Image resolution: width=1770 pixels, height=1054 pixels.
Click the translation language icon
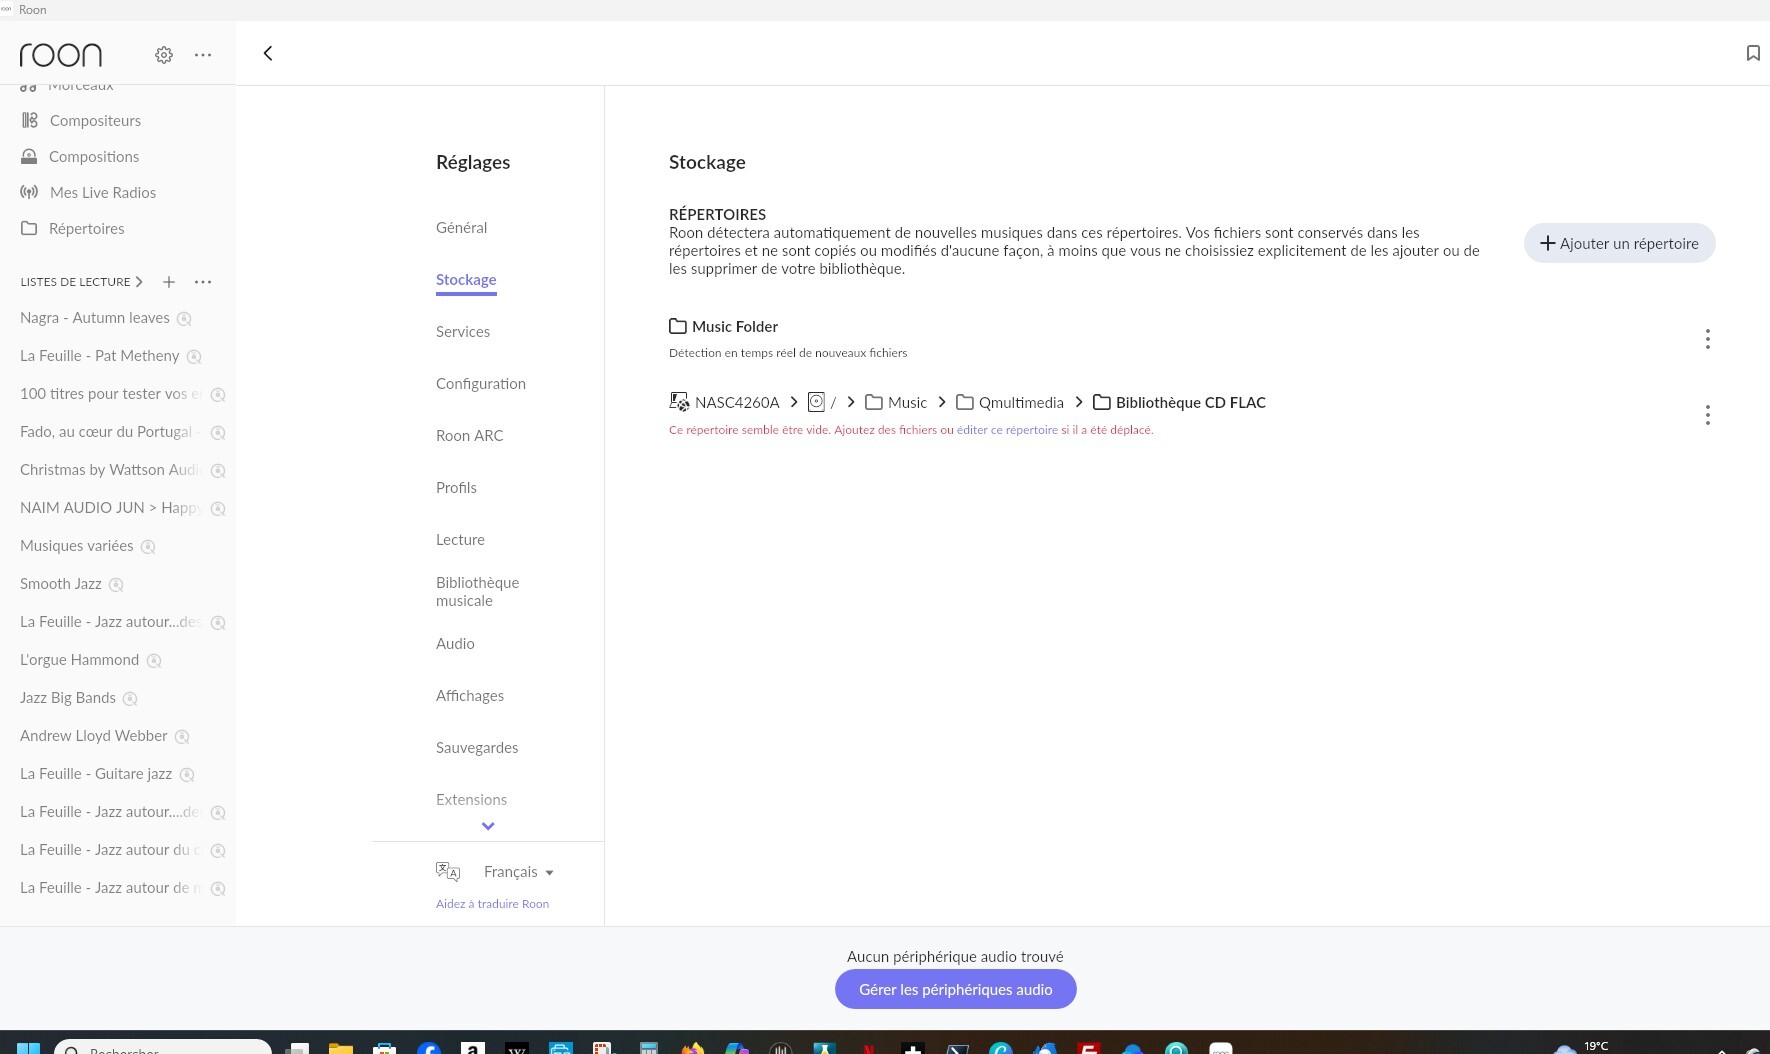[x=448, y=872]
